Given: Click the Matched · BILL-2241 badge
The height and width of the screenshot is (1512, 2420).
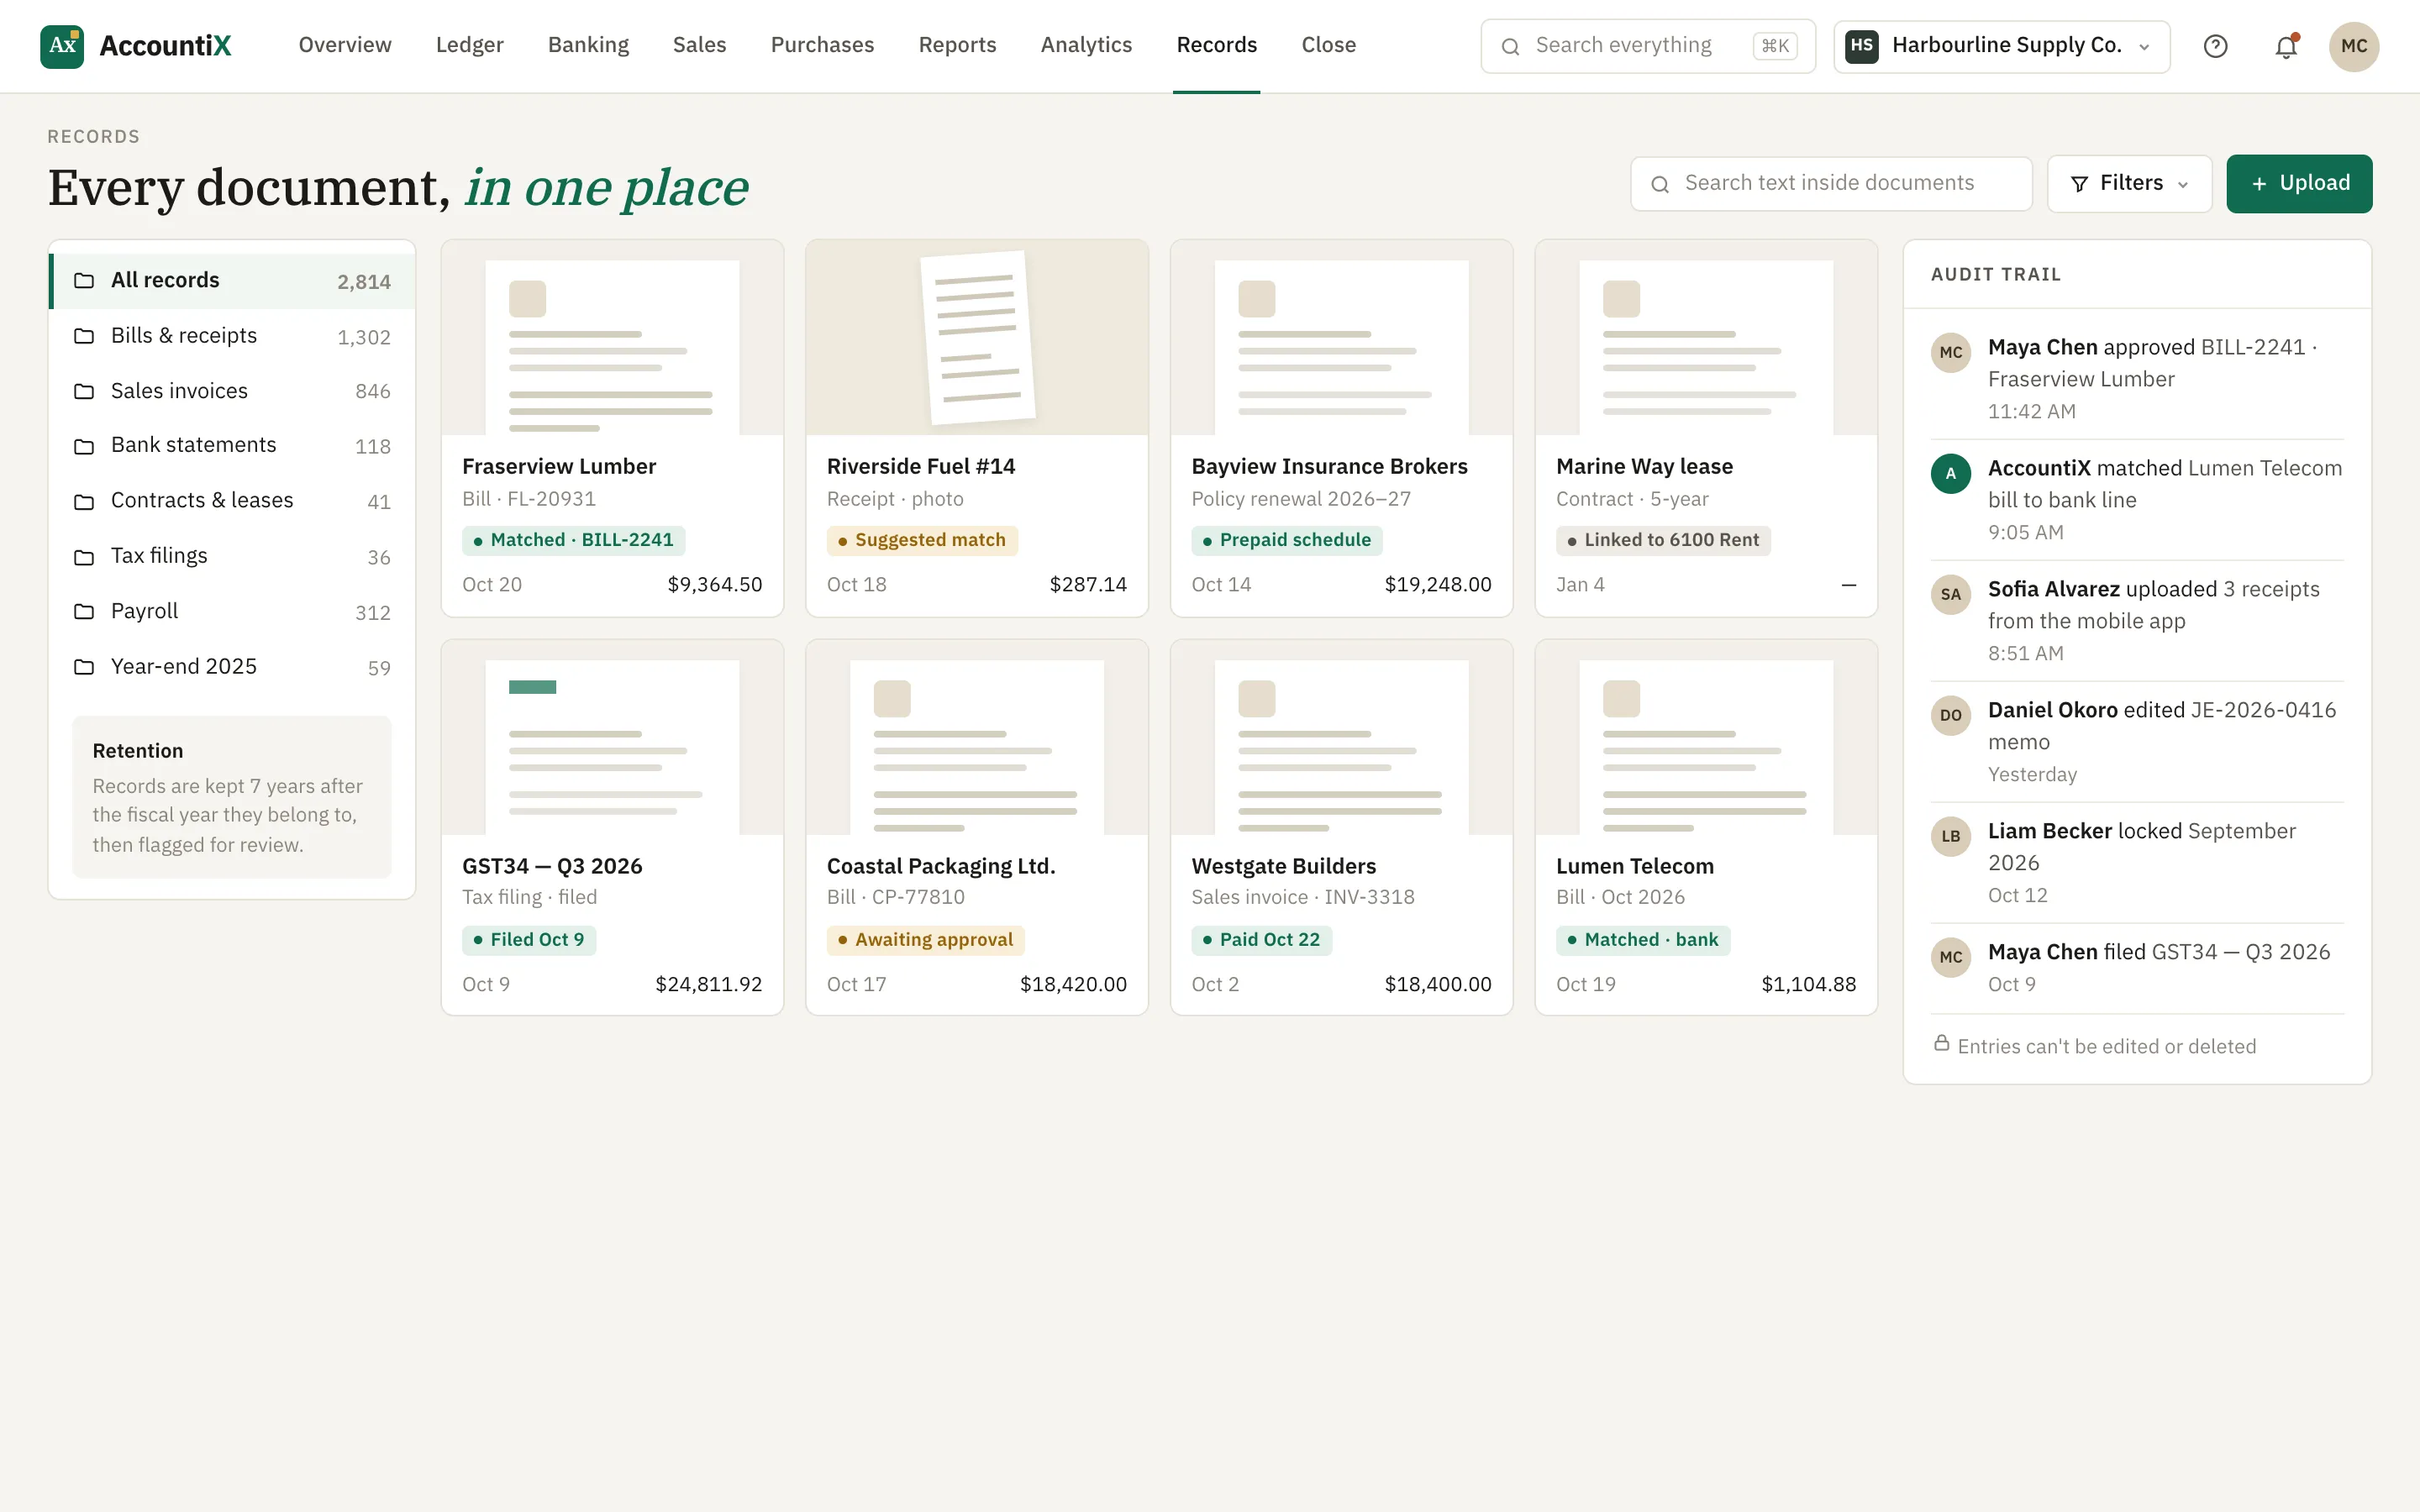Looking at the screenshot, I should (573, 541).
